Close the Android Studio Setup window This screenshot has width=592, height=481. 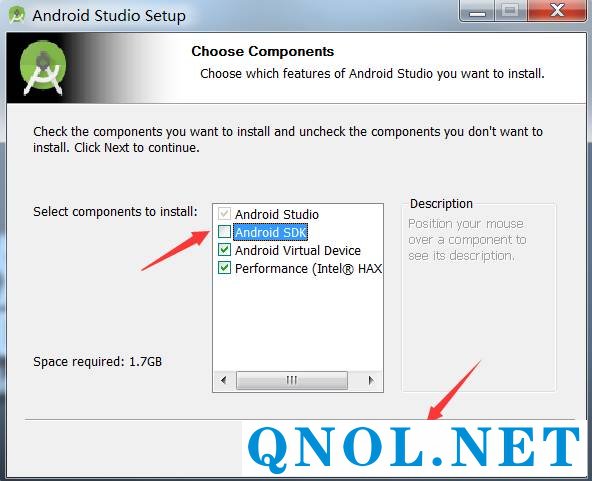point(558,11)
